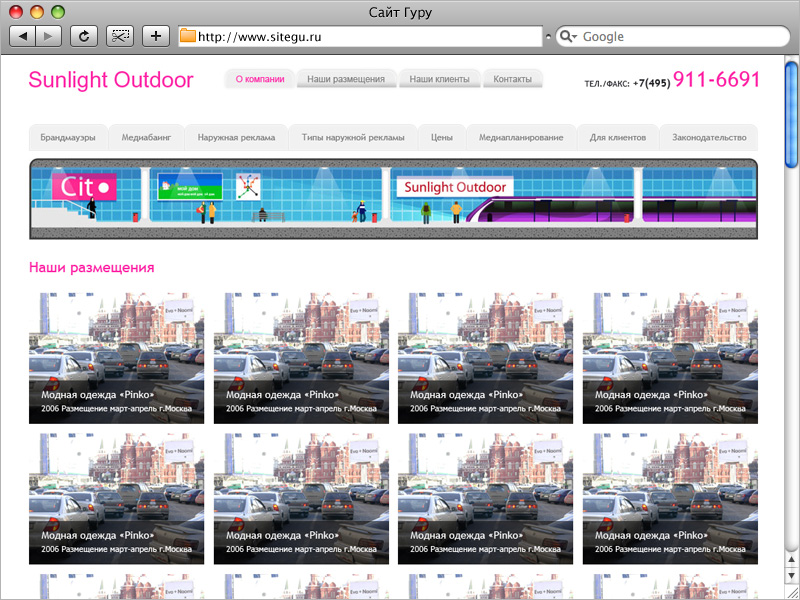Screen dimensions: 800x600
Task: Click the Sunlight Outdoor sign inside the banner
Action: coord(455,187)
